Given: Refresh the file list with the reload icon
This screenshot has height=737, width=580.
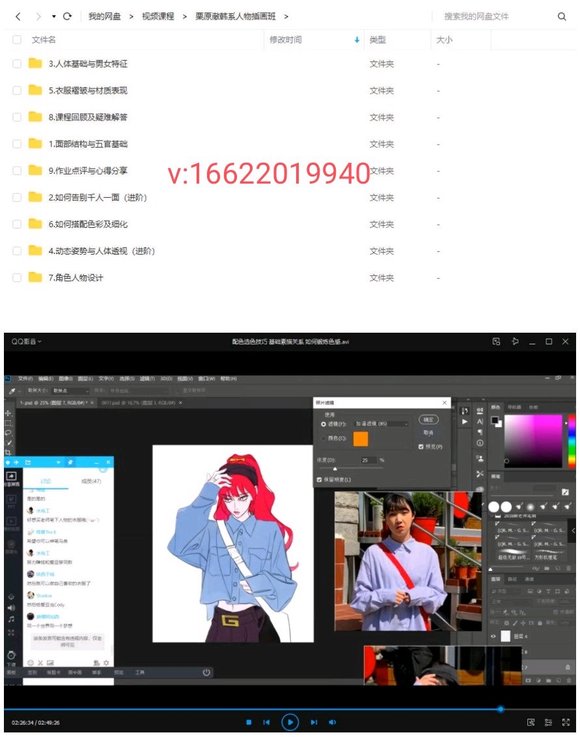Looking at the screenshot, I should (x=67, y=16).
